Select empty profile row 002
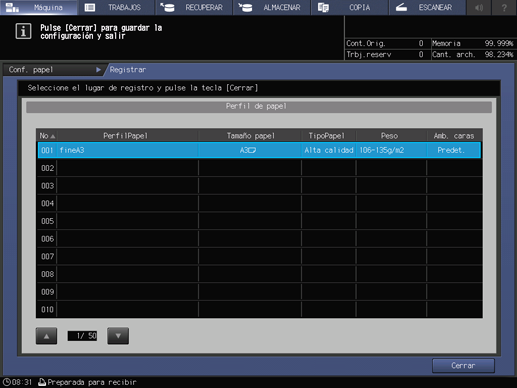This screenshot has height=388, width=517. (259, 168)
